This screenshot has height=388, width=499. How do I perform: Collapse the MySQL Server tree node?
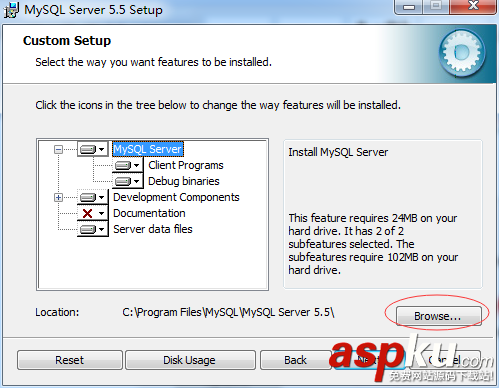click(58, 149)
